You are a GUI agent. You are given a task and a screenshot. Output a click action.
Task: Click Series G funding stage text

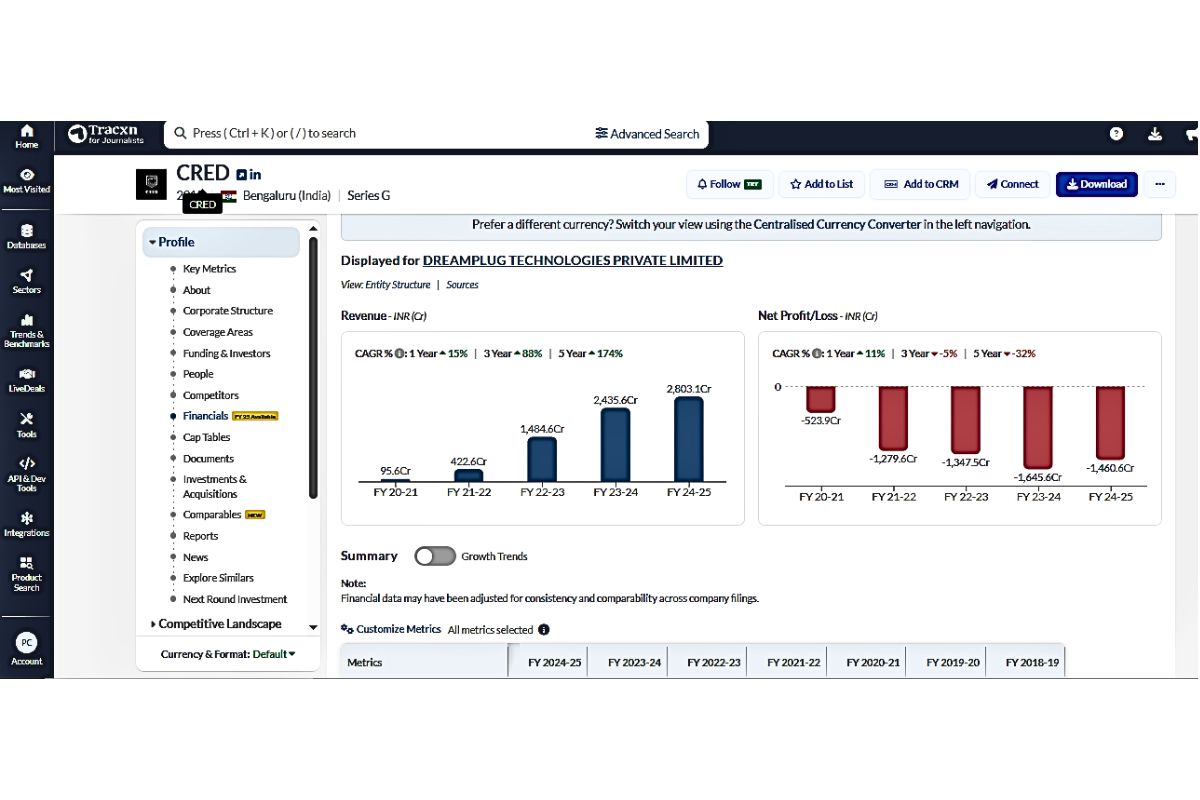point(368,195)
